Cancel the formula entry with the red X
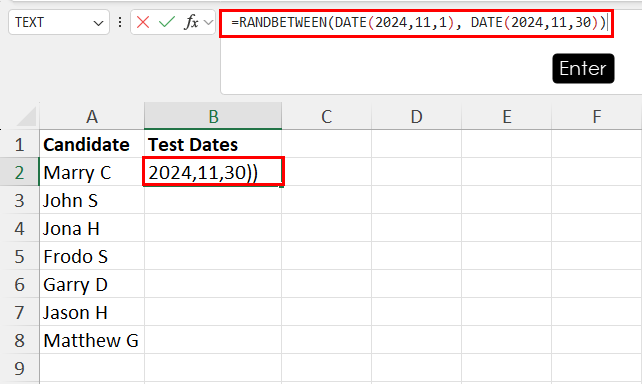 click(143, 22)
